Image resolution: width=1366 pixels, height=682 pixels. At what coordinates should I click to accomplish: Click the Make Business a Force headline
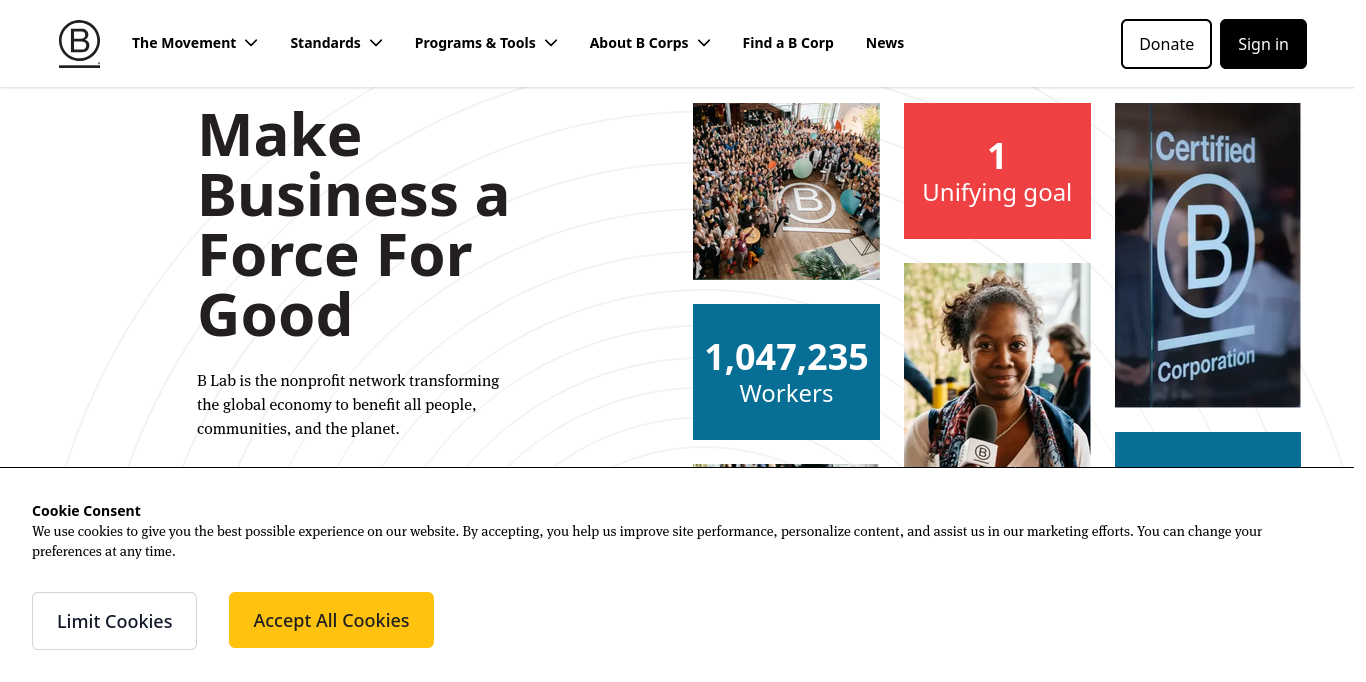point(353,224)
